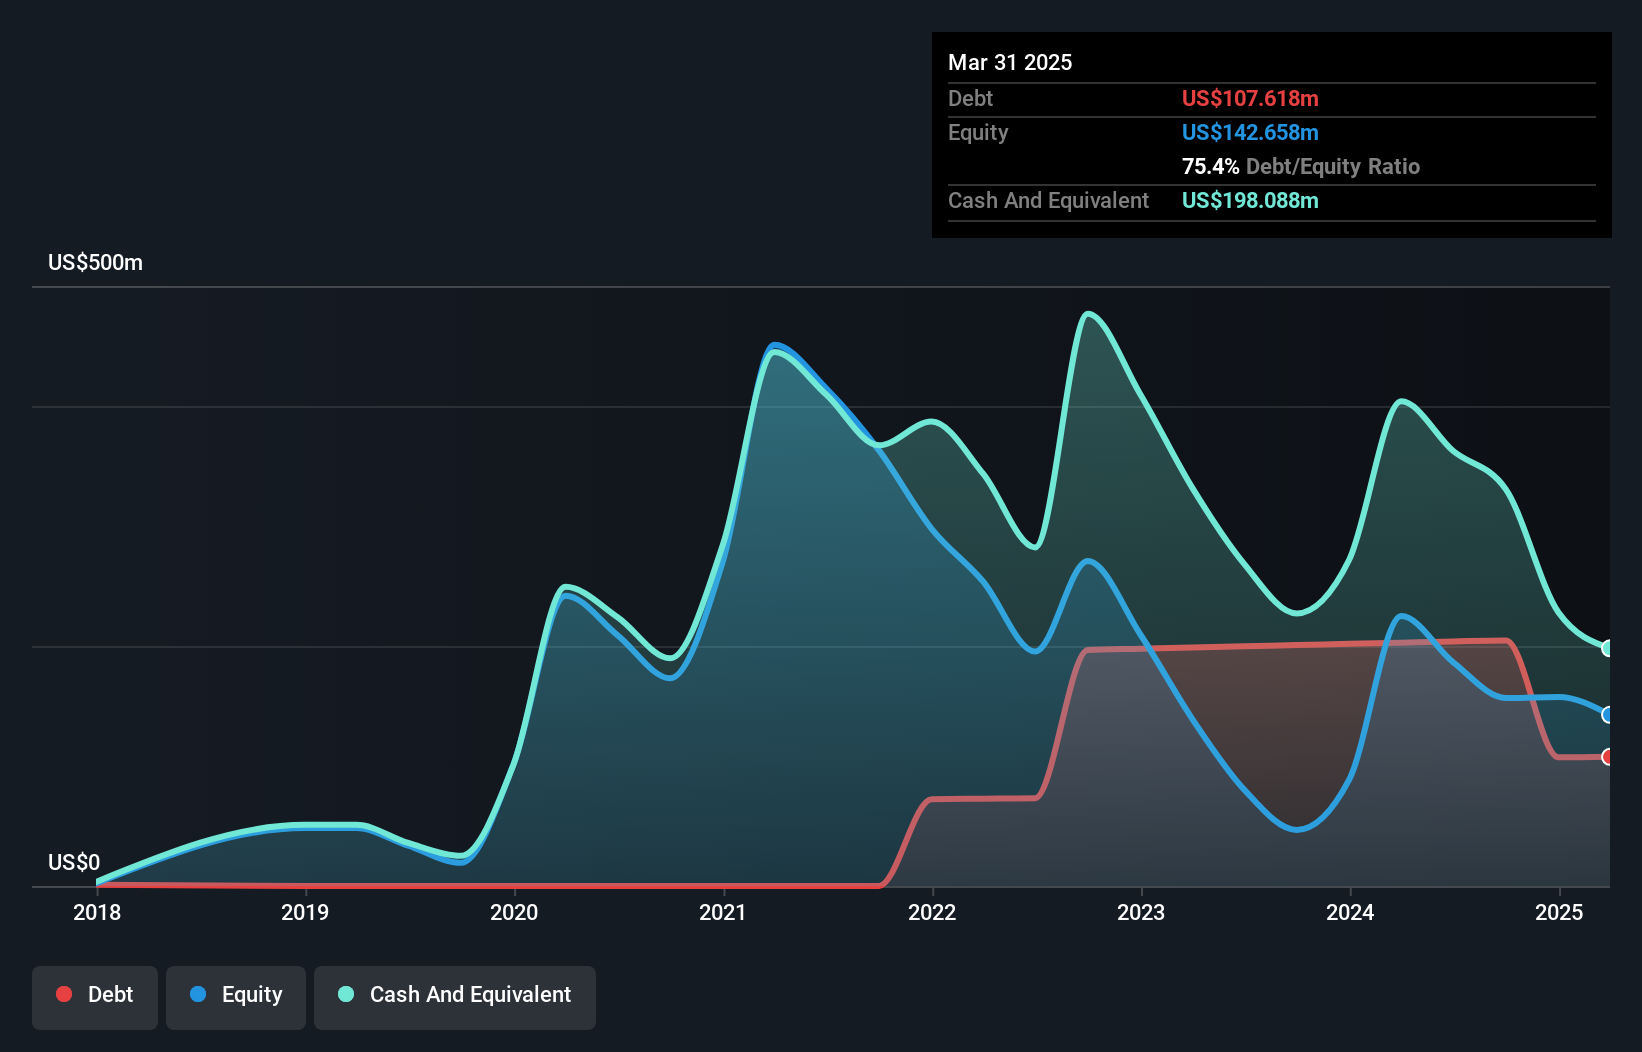The image size is (1642, 1052).
Task: Click the 2025 x-axis label
Action: (x=1559, y=912)
